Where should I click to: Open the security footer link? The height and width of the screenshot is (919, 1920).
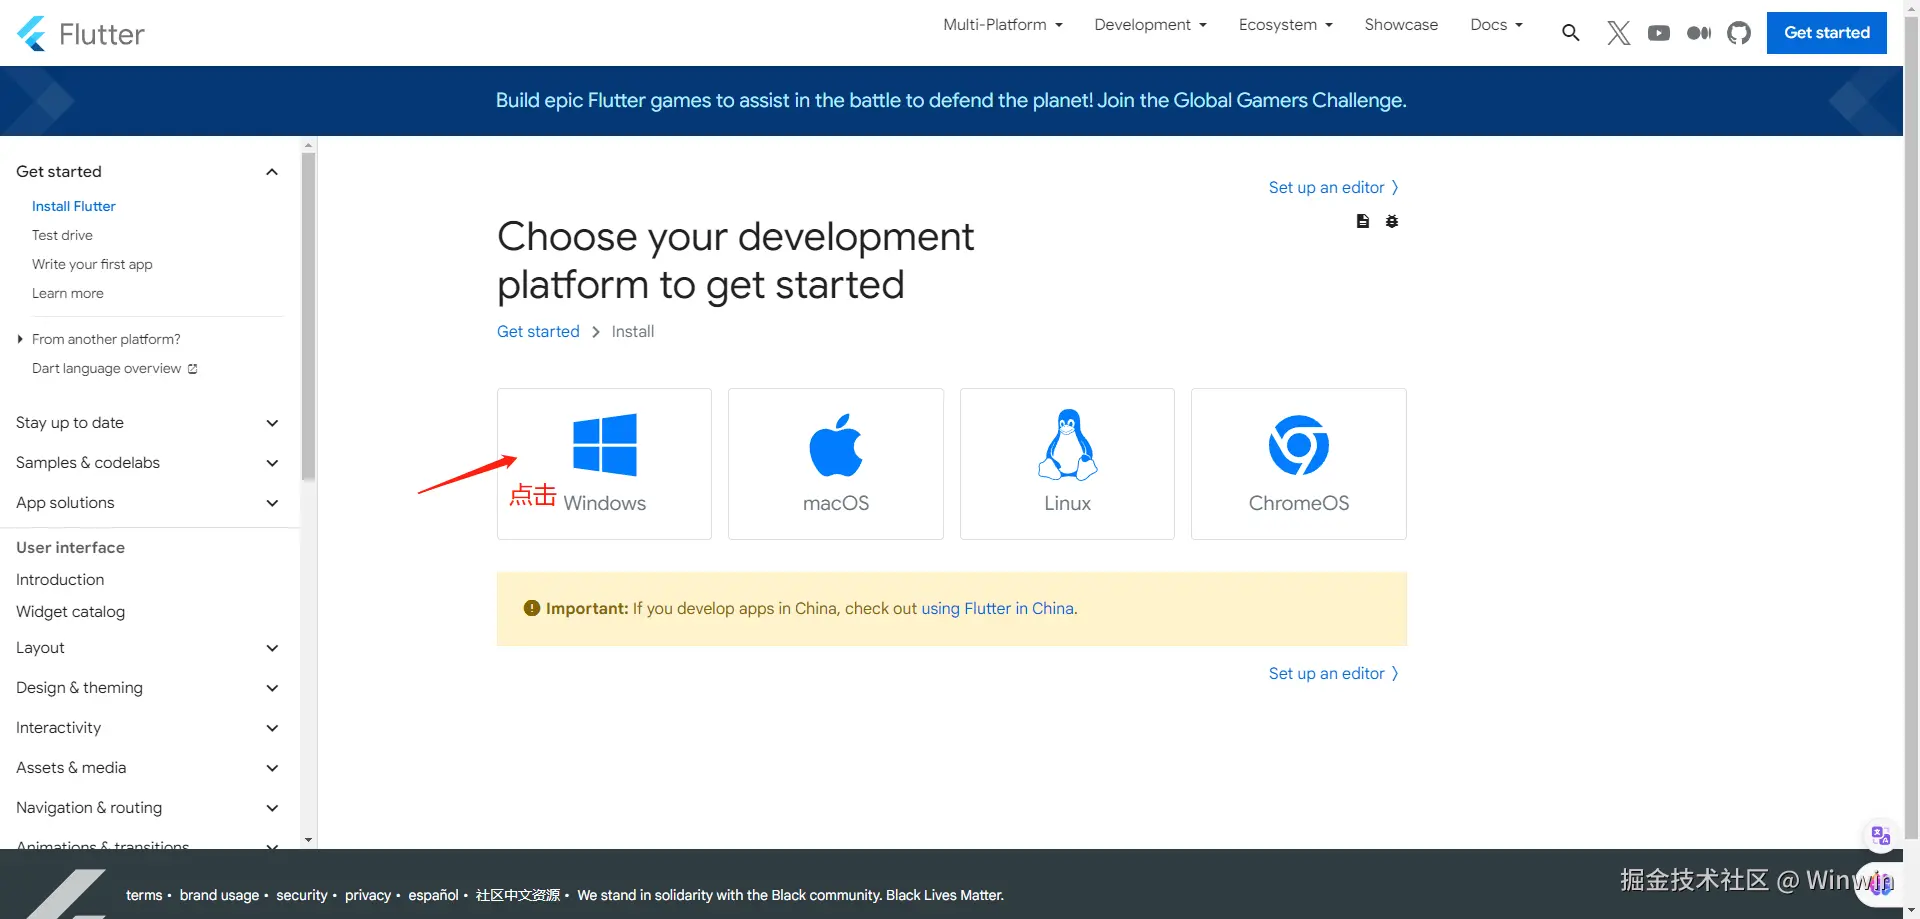pyautogui.click(x=302, y=895)
